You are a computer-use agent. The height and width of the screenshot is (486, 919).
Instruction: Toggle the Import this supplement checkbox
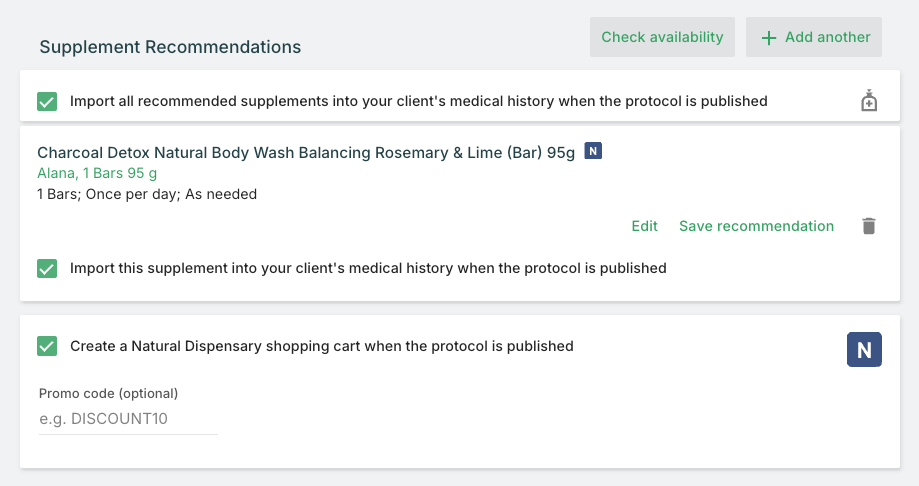point(47,268)
